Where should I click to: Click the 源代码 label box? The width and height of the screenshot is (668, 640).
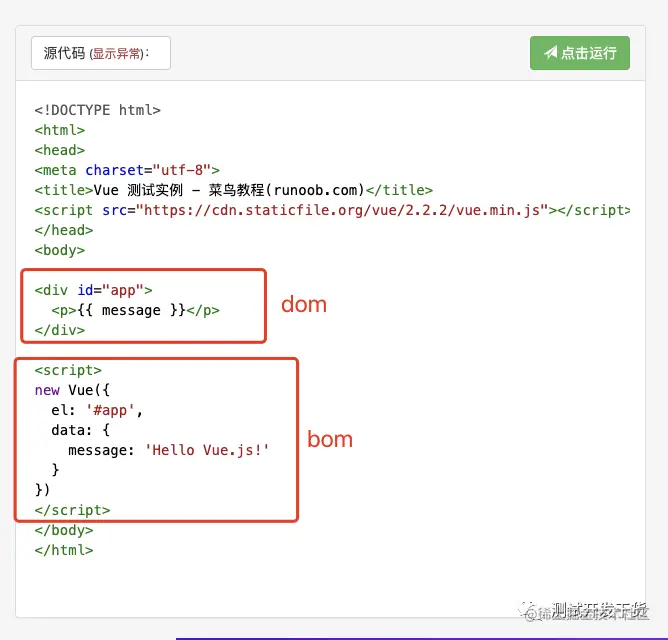tap(101, 53)
